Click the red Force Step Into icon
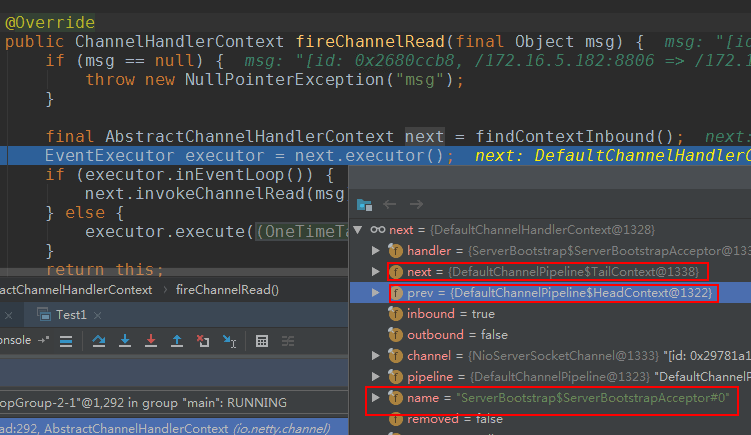Image resolution: width=751 pixels, height=435 pixels. [151, 341]
